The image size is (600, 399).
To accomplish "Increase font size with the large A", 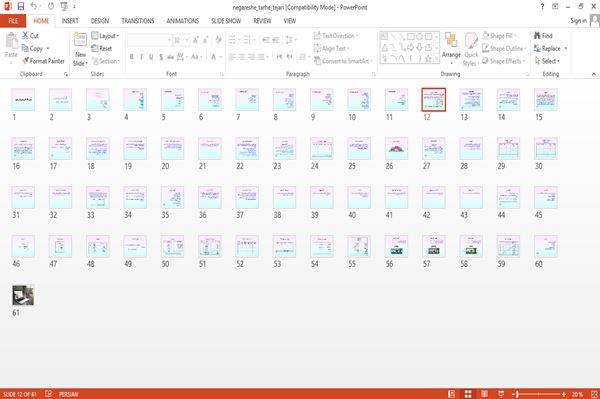I will (196, 40).
